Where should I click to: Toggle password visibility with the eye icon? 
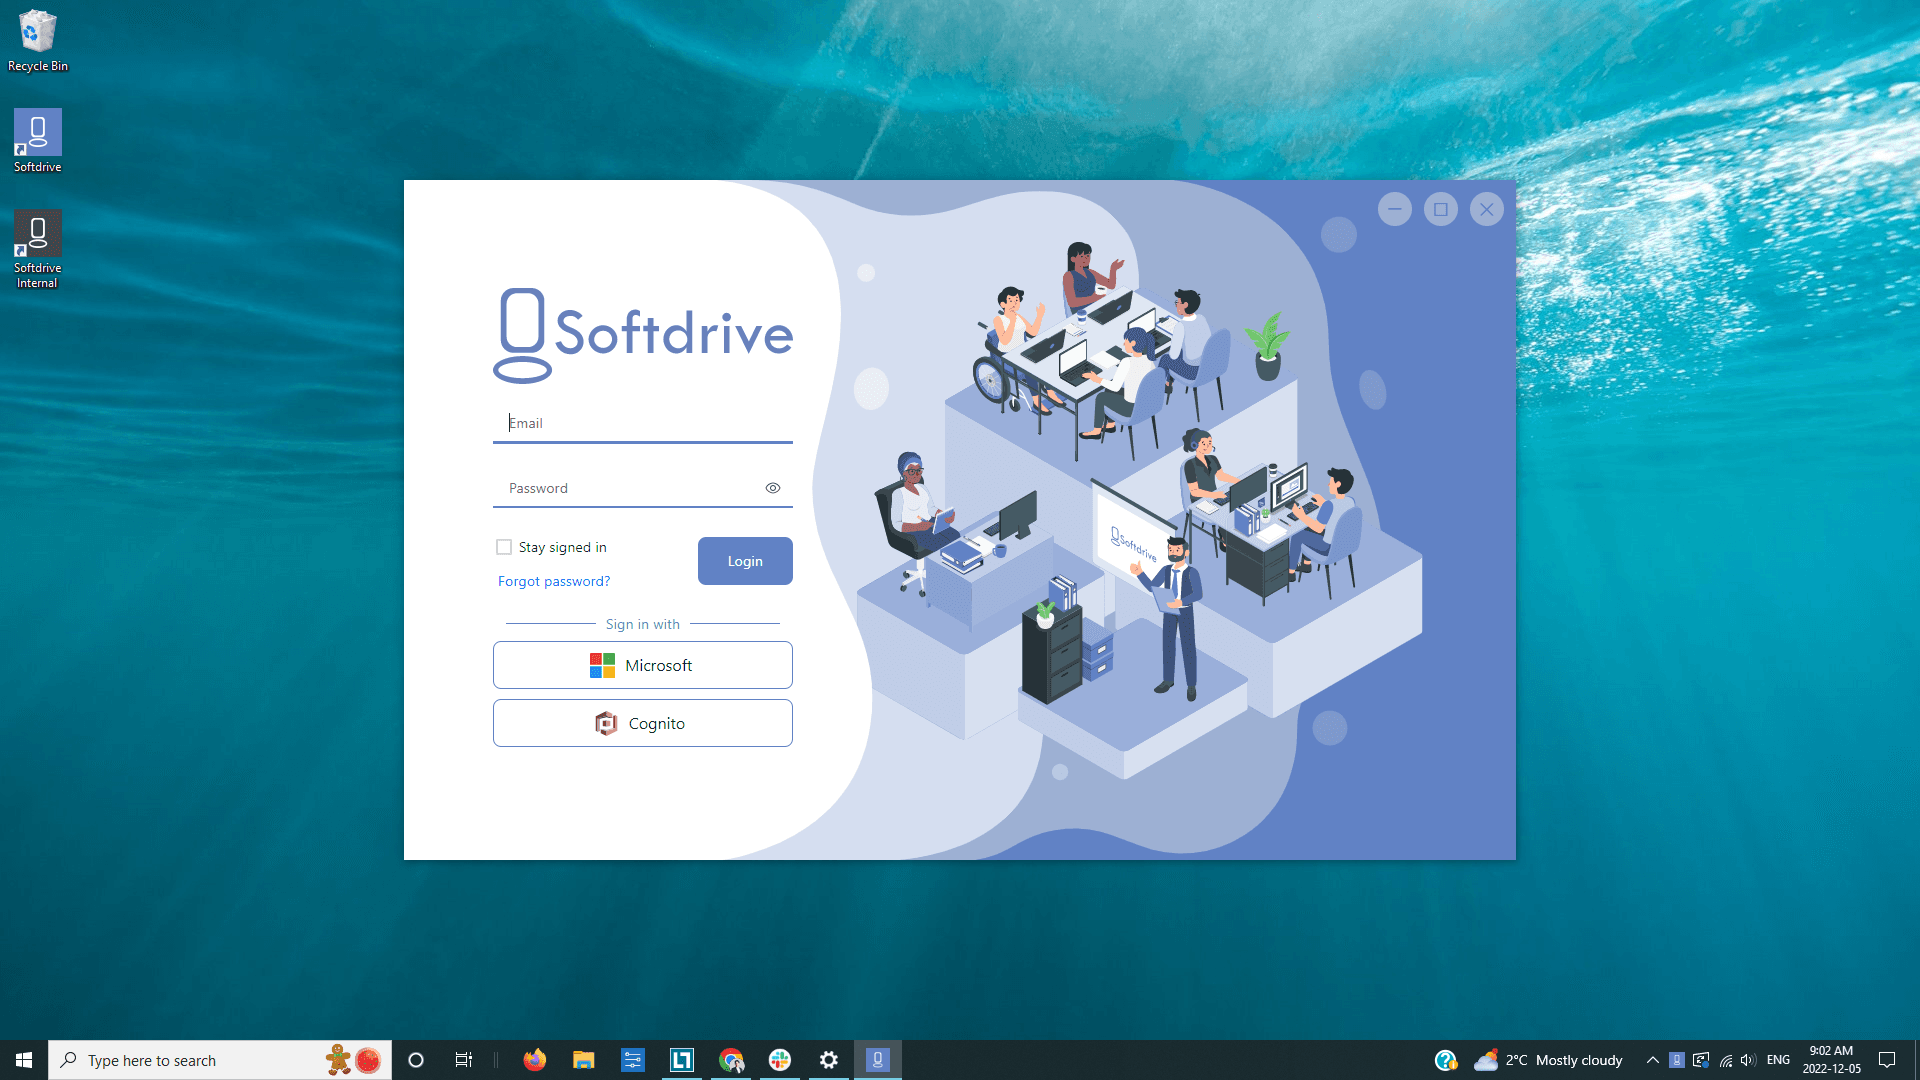[772, 488]
